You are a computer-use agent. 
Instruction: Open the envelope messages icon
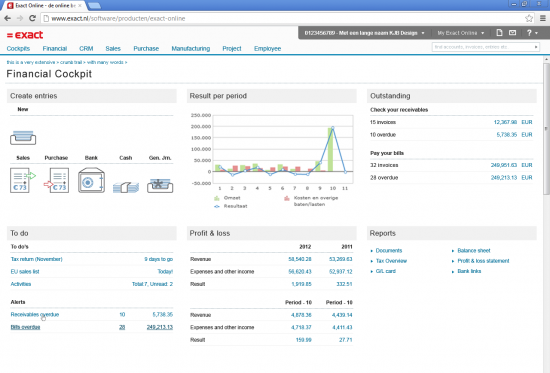512,33
